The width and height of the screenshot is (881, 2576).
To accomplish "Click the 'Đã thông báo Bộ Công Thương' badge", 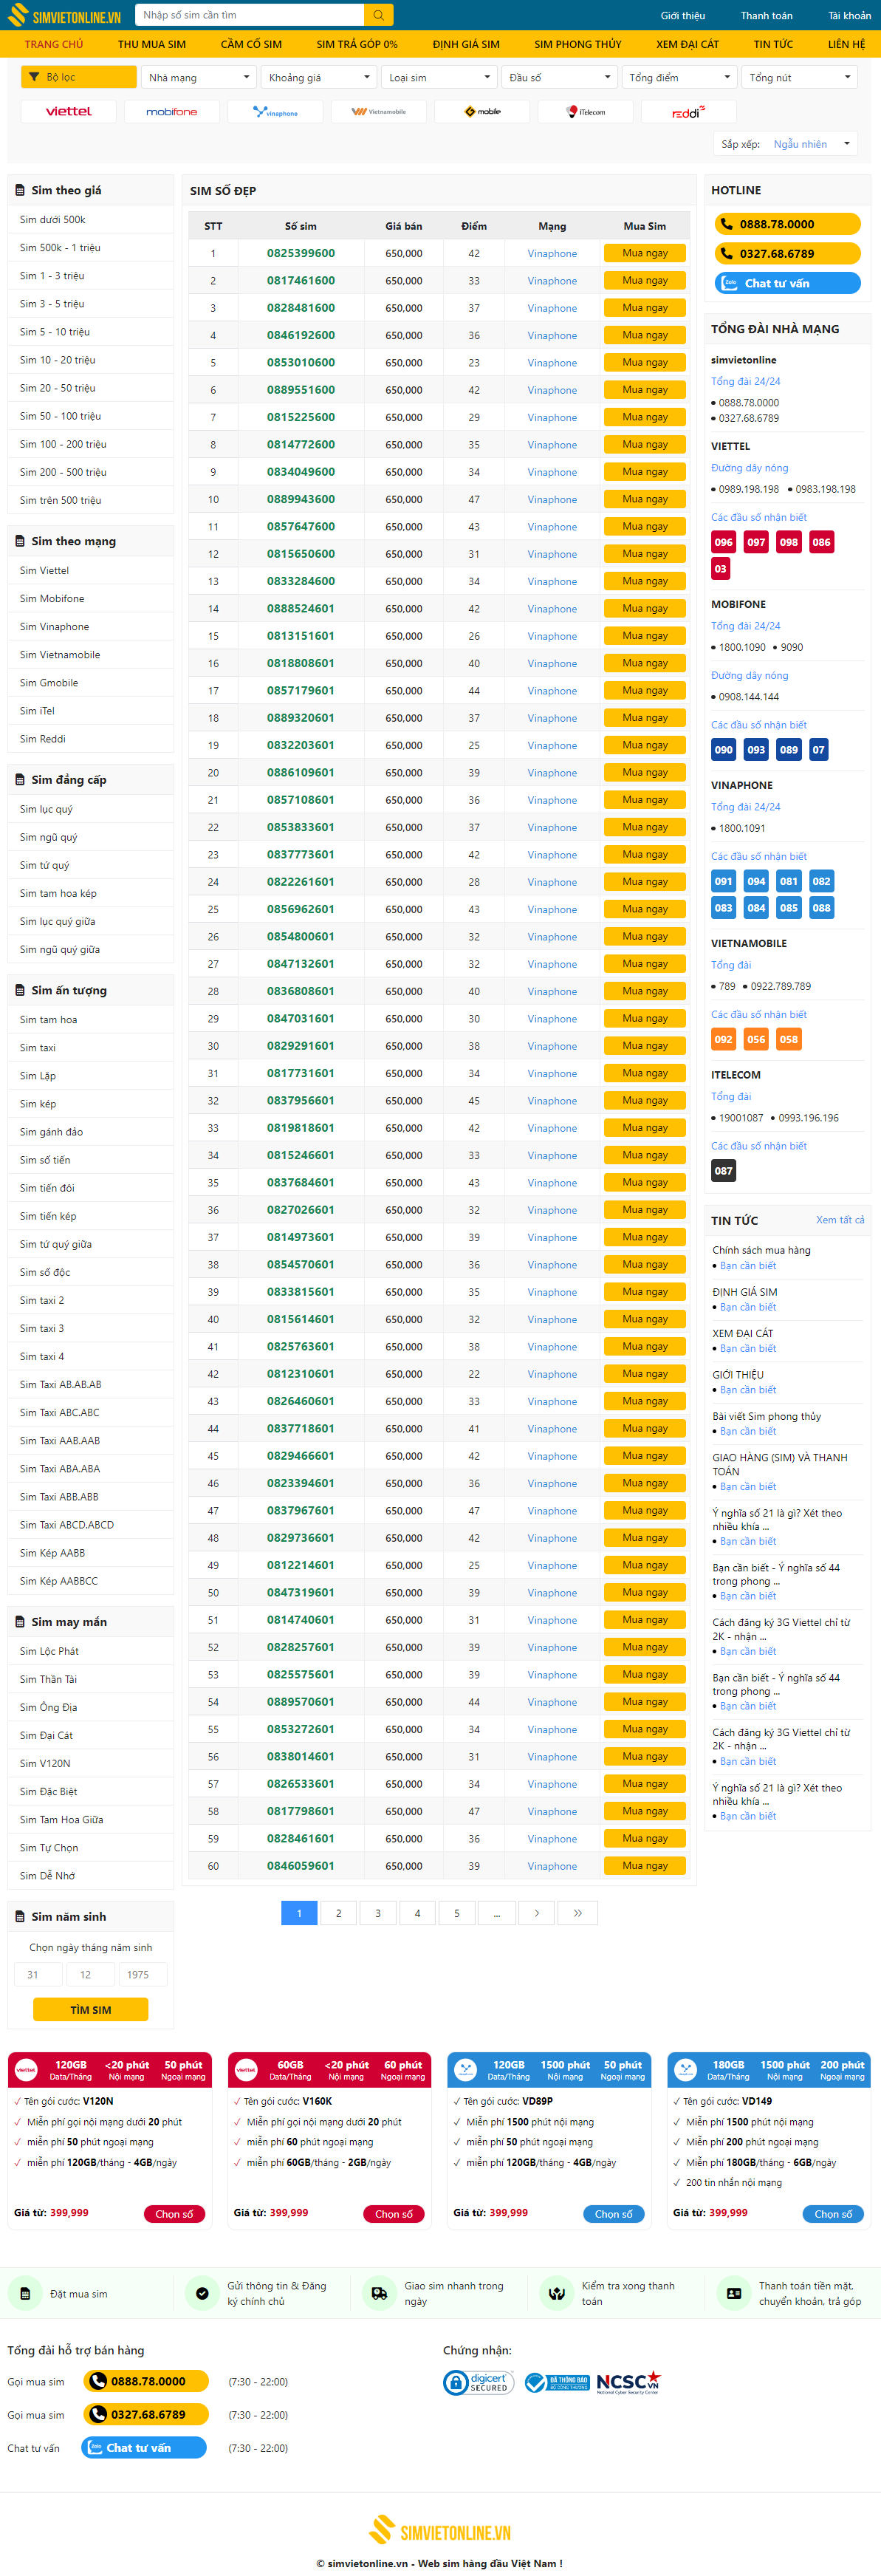I will point(557,2382).
